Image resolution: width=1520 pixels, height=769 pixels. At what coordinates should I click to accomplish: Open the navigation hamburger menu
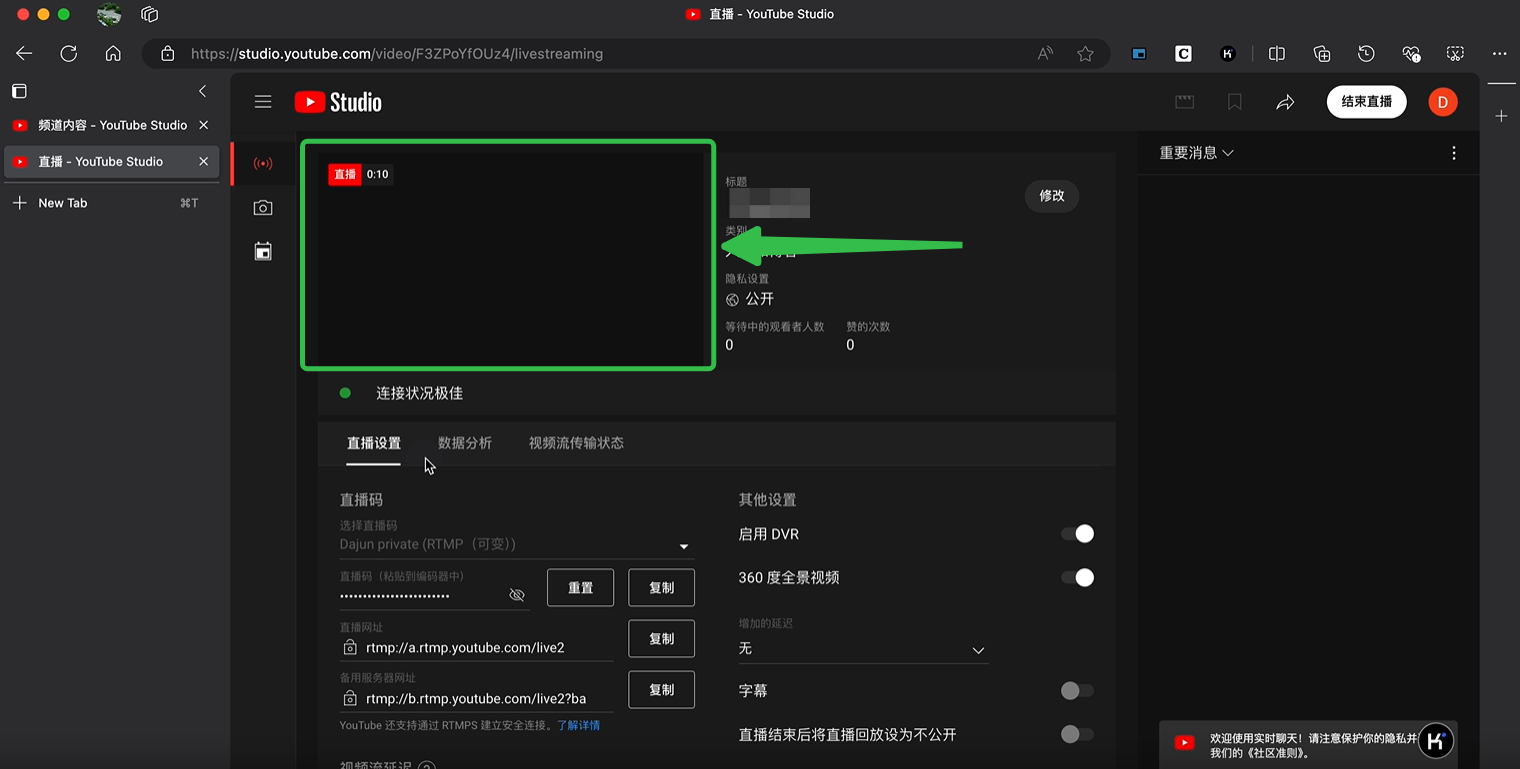coord(263,101)
